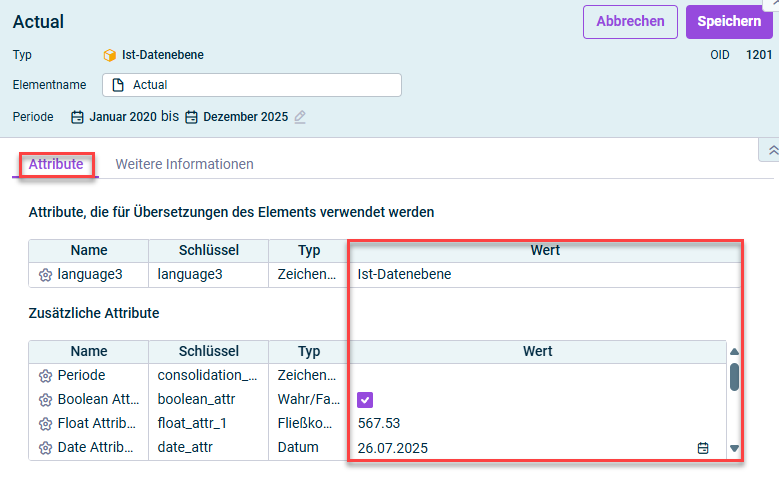This screenshot has height=479, width=779.
Task: Click the gear icon beside the Periode attribute
Action: [45, 376]
